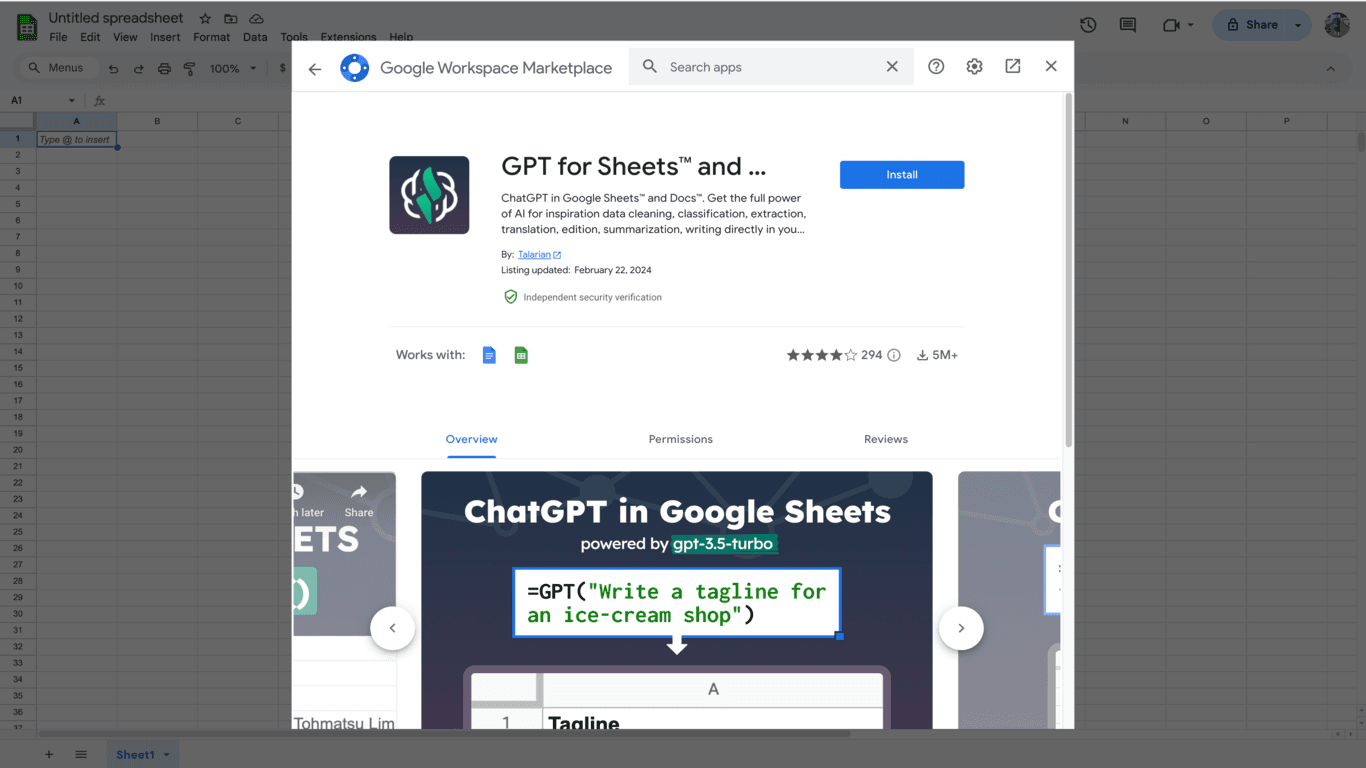Open Marketplace settings gear
1366x768 pixels.
coord(974,66)
